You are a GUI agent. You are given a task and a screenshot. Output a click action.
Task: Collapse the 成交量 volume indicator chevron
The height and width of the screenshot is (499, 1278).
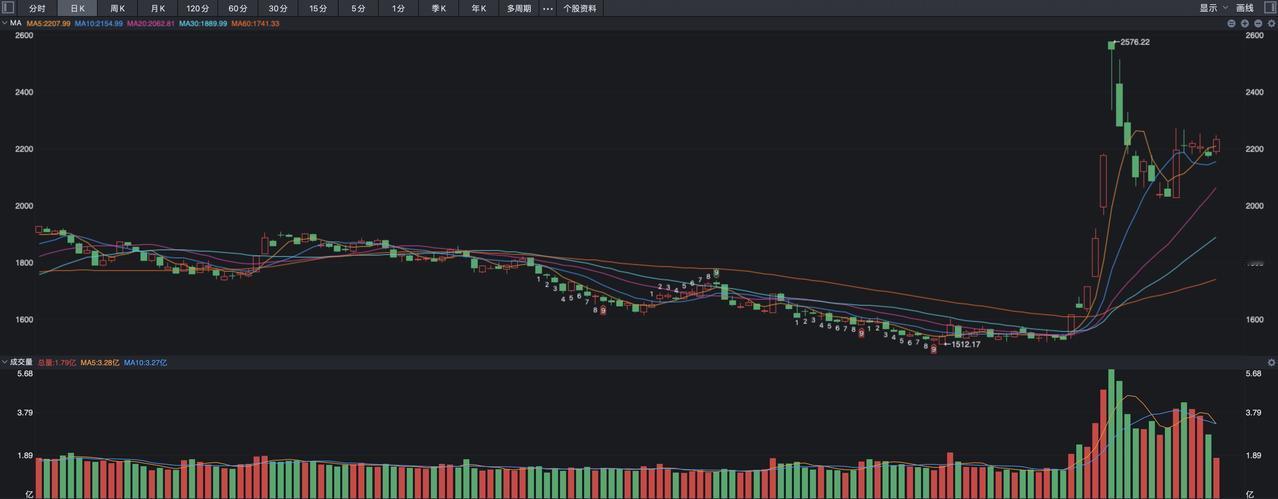click(4, 362)
